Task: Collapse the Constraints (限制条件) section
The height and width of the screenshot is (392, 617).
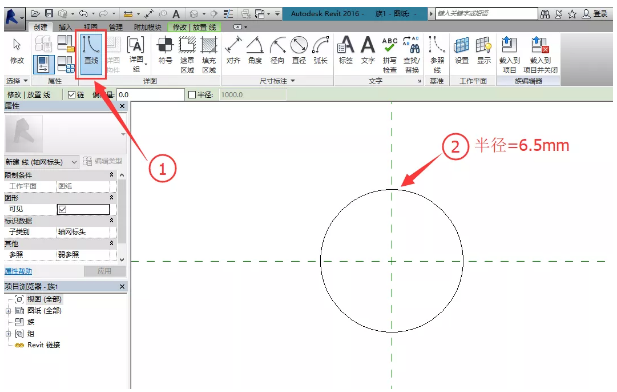Action: tap(111, 175)
